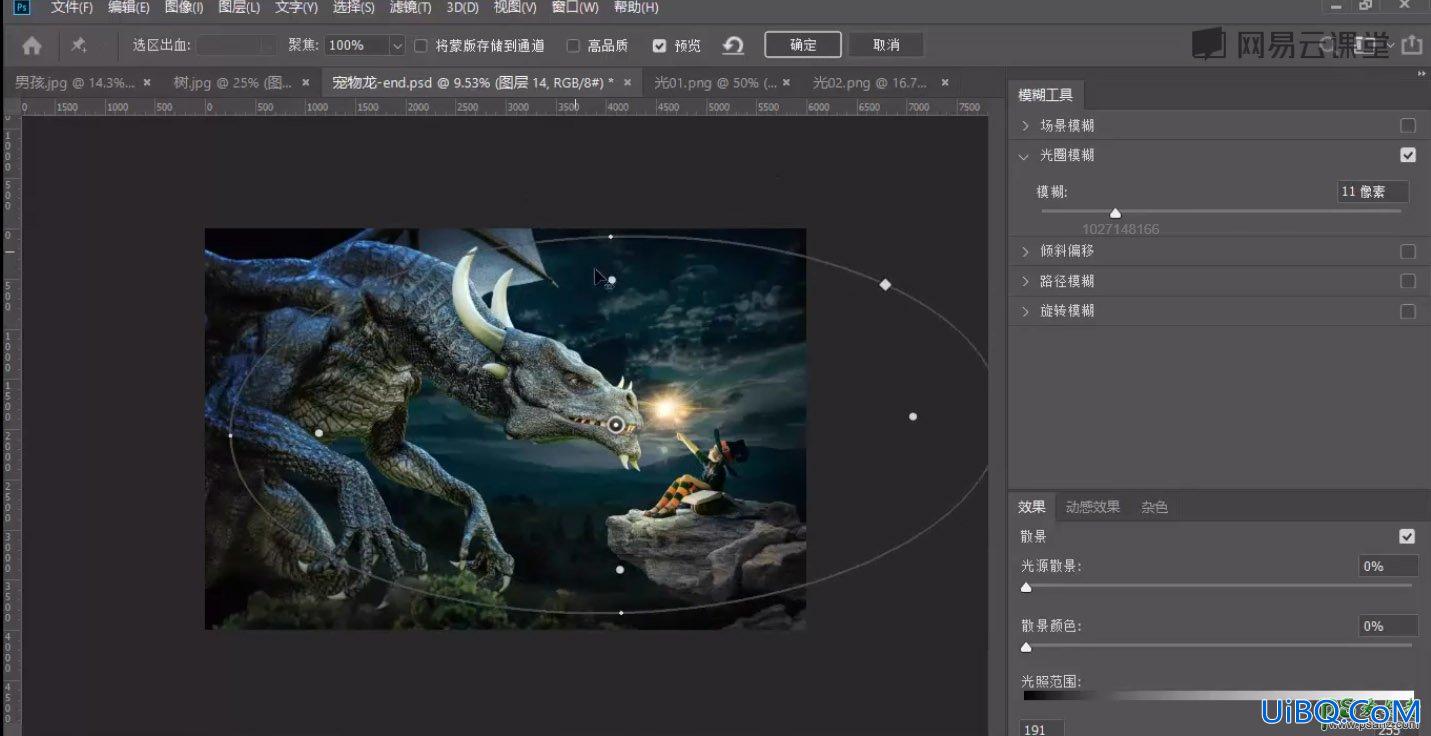Click the 确定 confirm button

(803, 45)
